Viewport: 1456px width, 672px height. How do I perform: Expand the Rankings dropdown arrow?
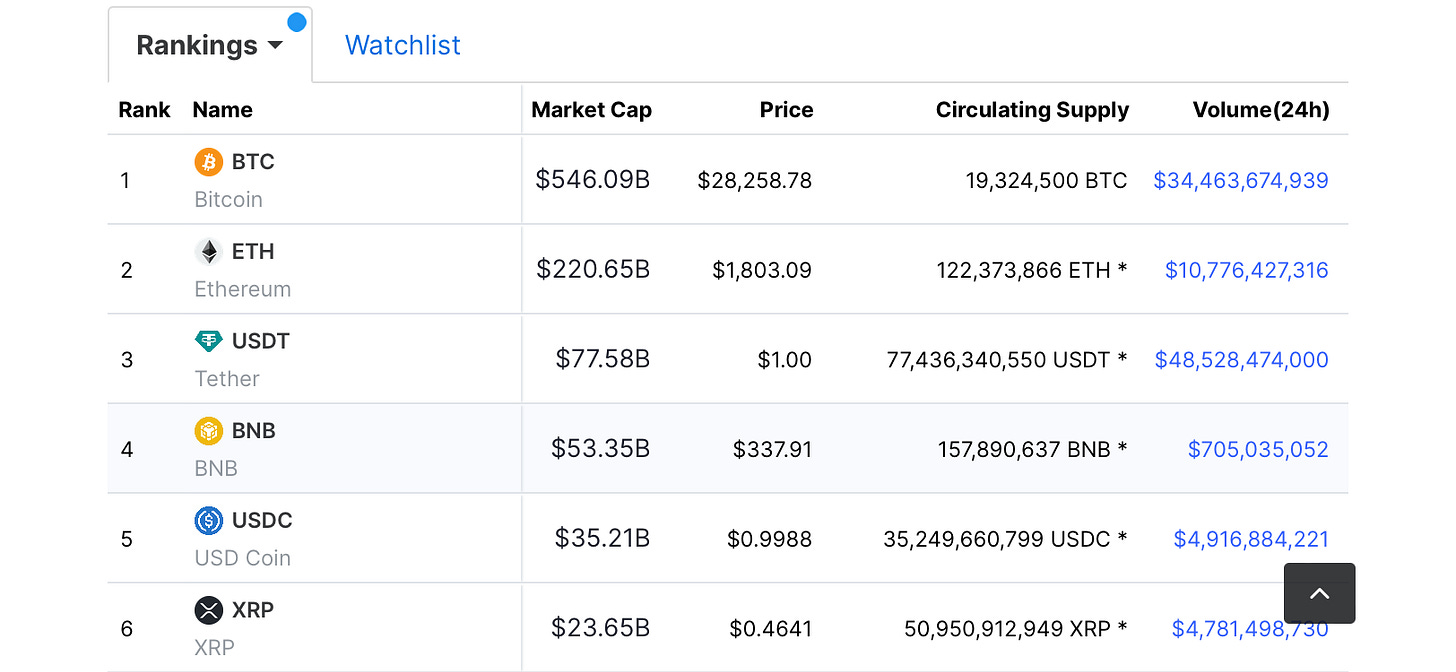point(275,46)
